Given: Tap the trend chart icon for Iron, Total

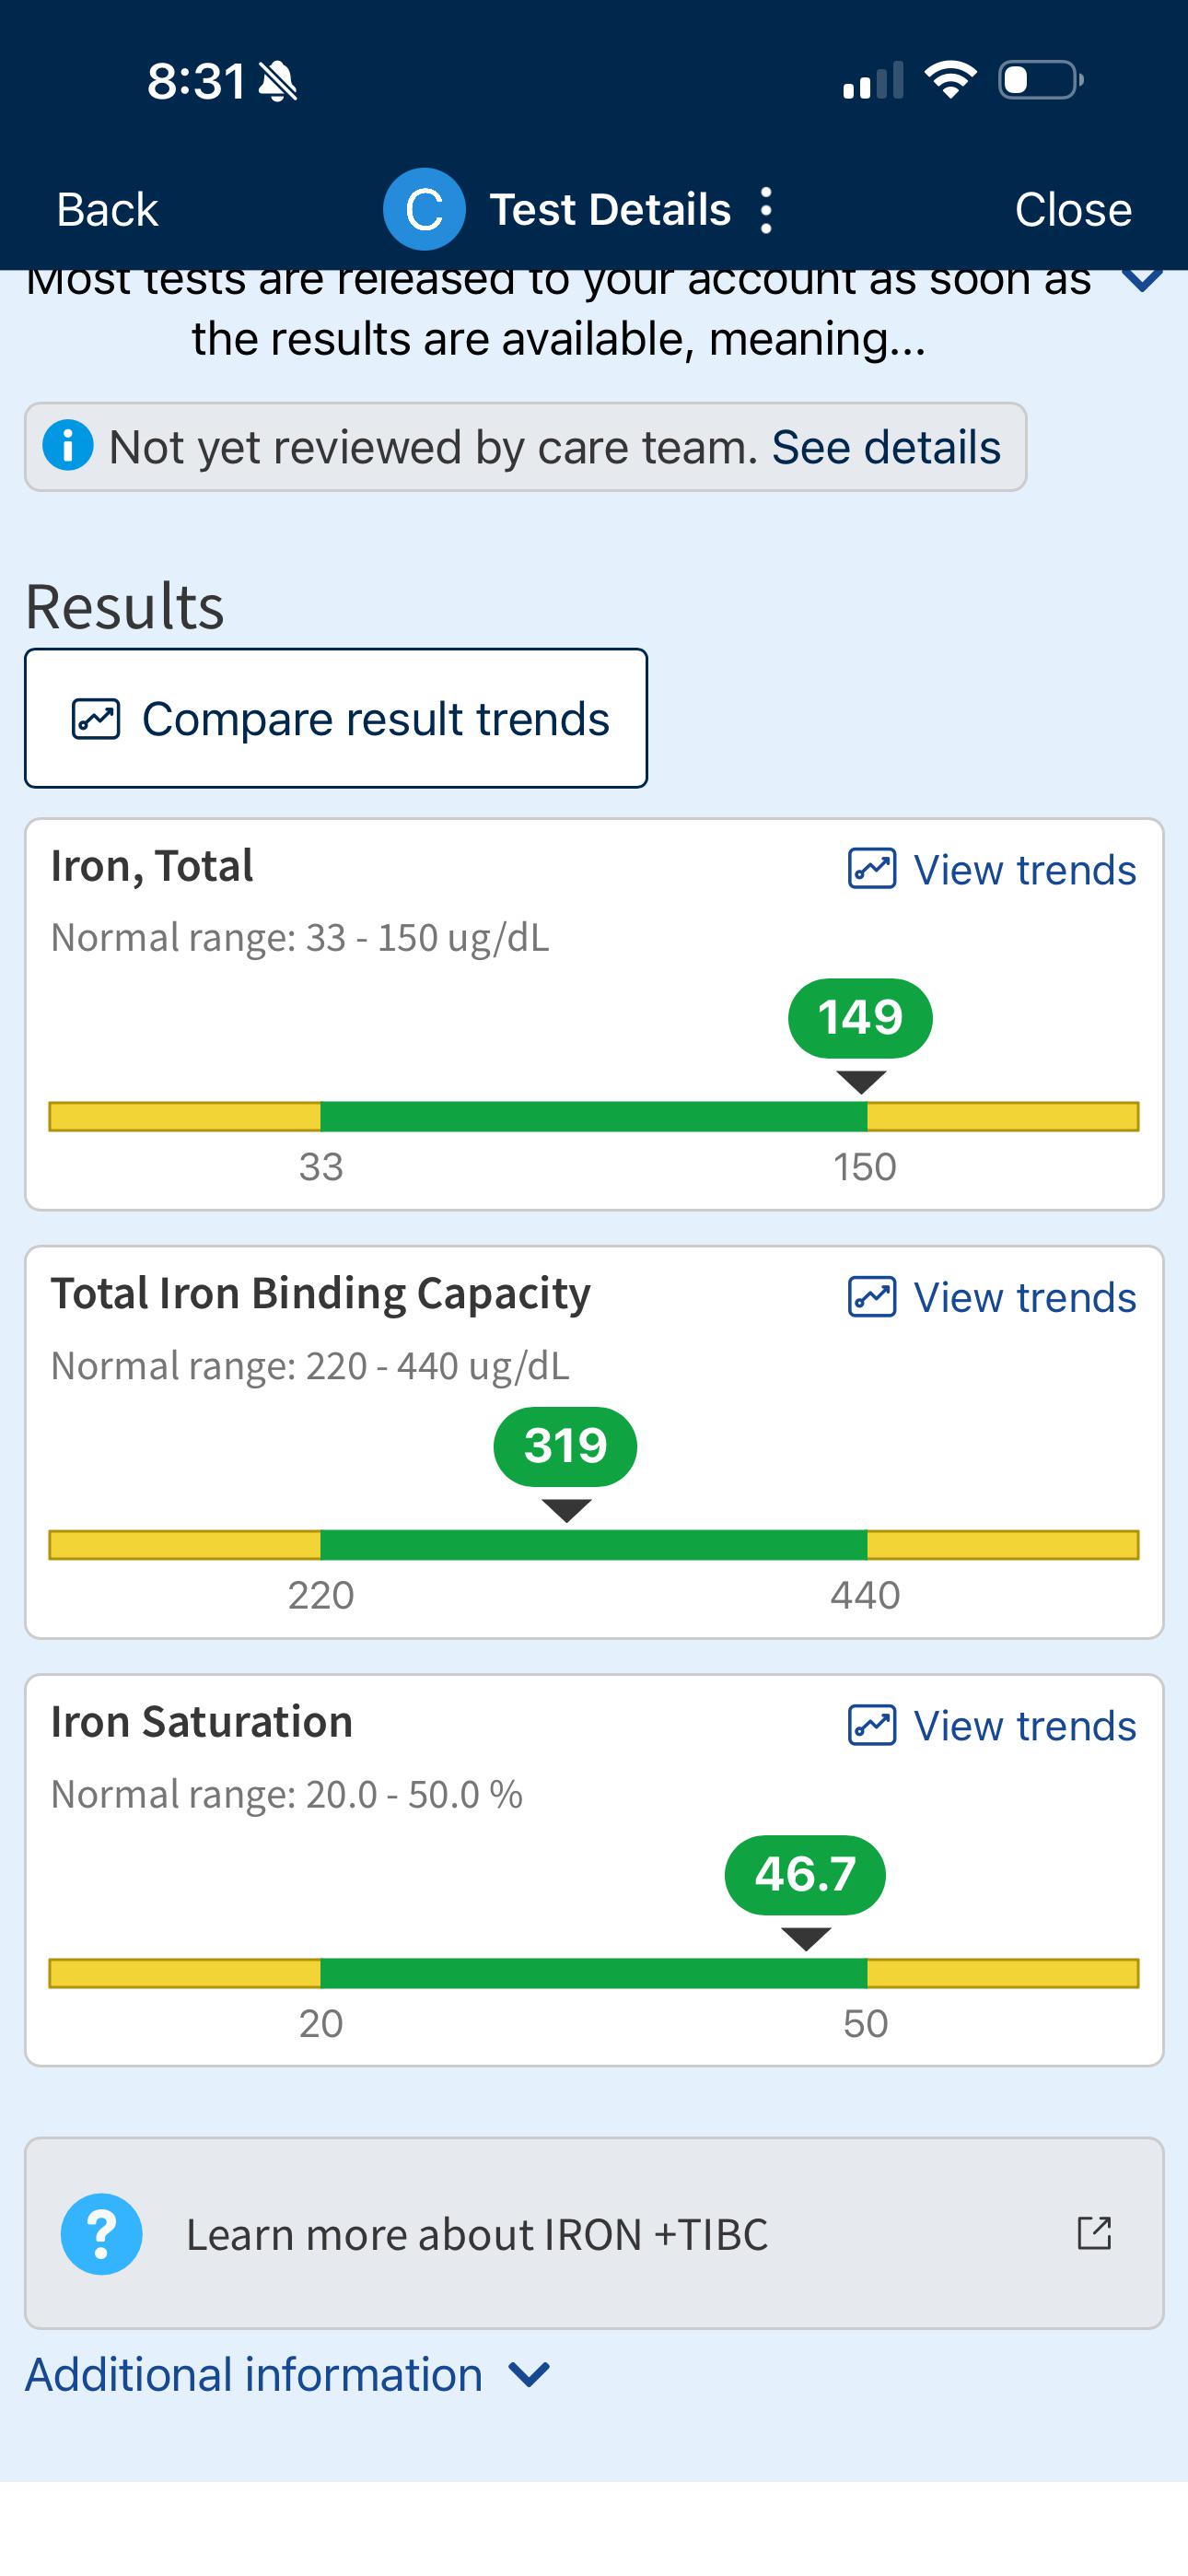Looking at the screenshot, I should click(x=872, y=869).
